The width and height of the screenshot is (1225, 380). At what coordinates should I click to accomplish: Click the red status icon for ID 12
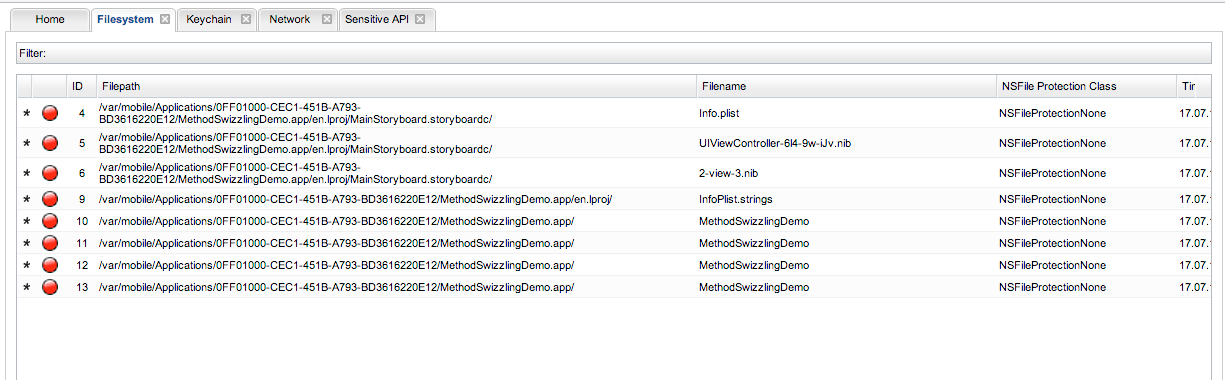[x=50, y=265]
